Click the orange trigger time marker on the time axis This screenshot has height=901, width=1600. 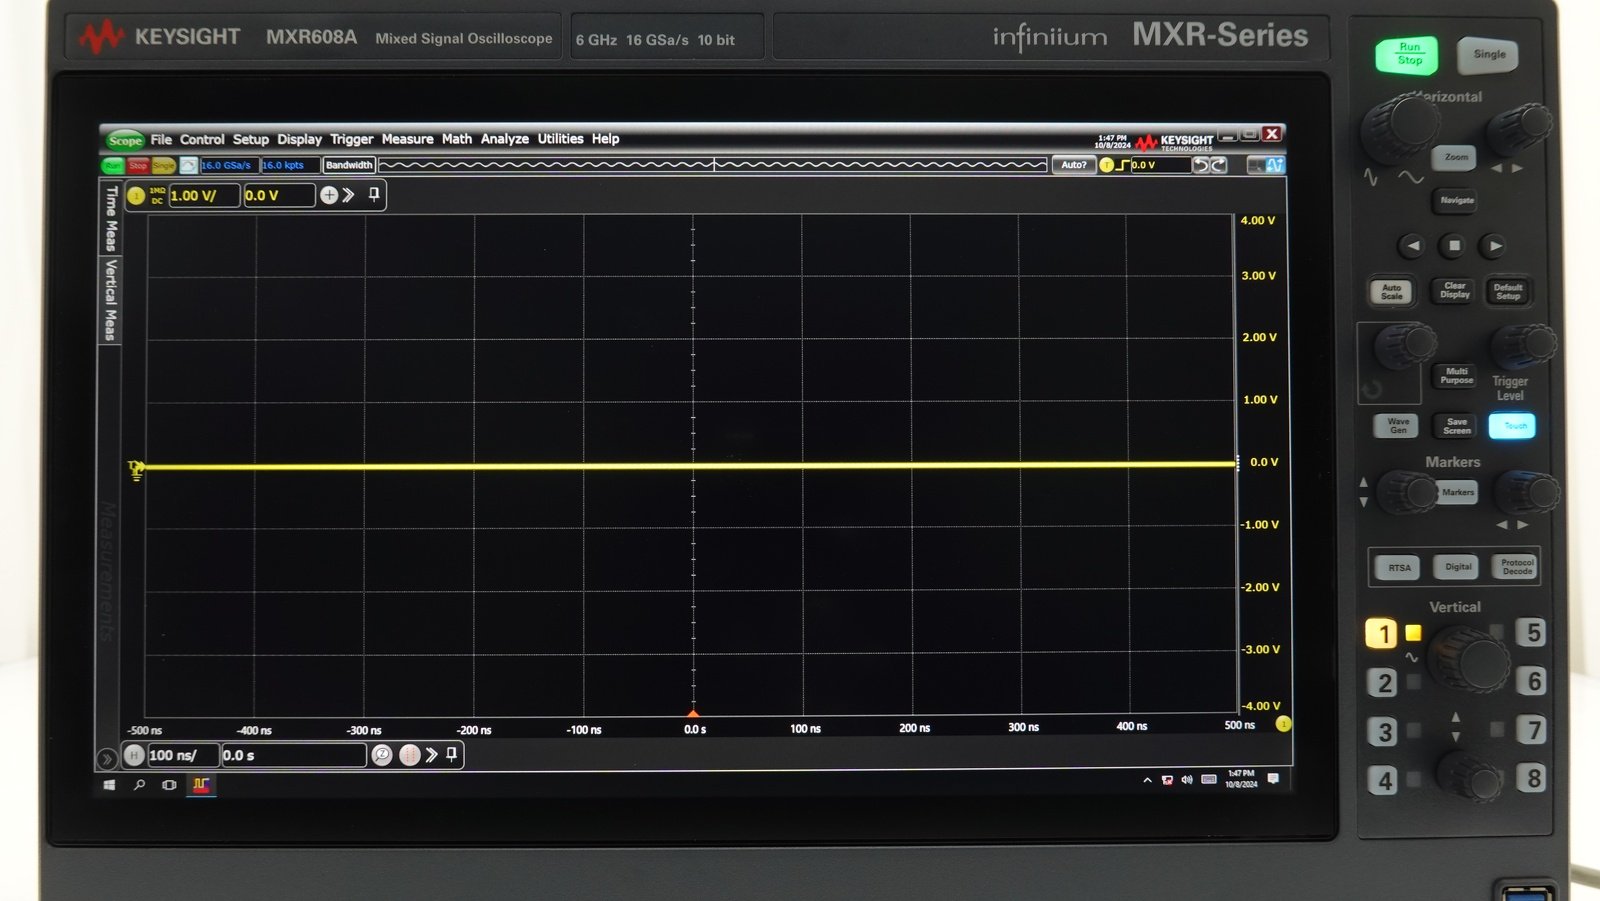[693, 713]
